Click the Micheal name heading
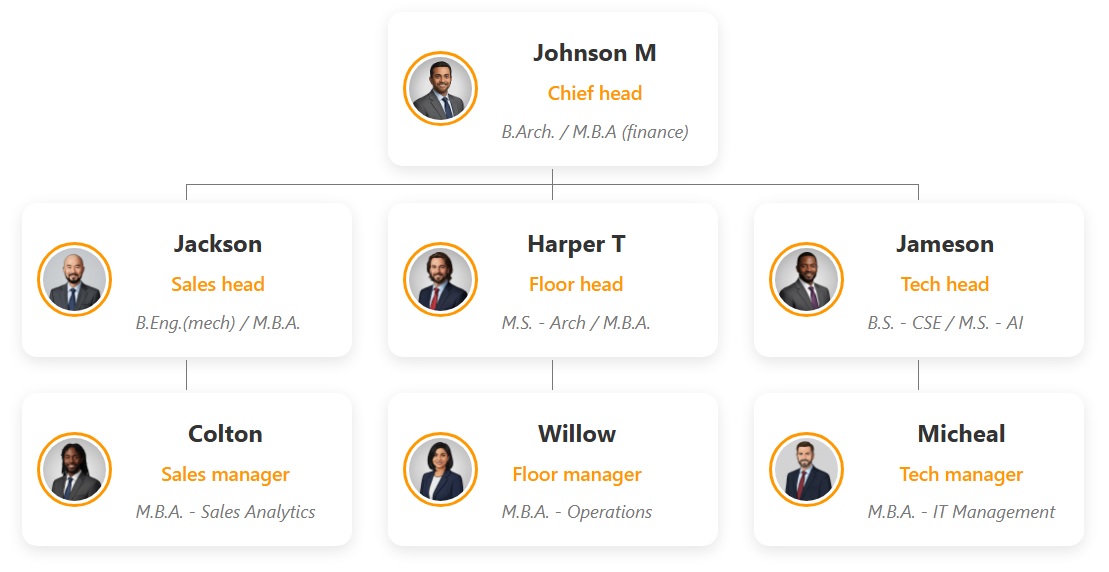The width and height of the screenshot is (1109, 572). pos(961,434)
